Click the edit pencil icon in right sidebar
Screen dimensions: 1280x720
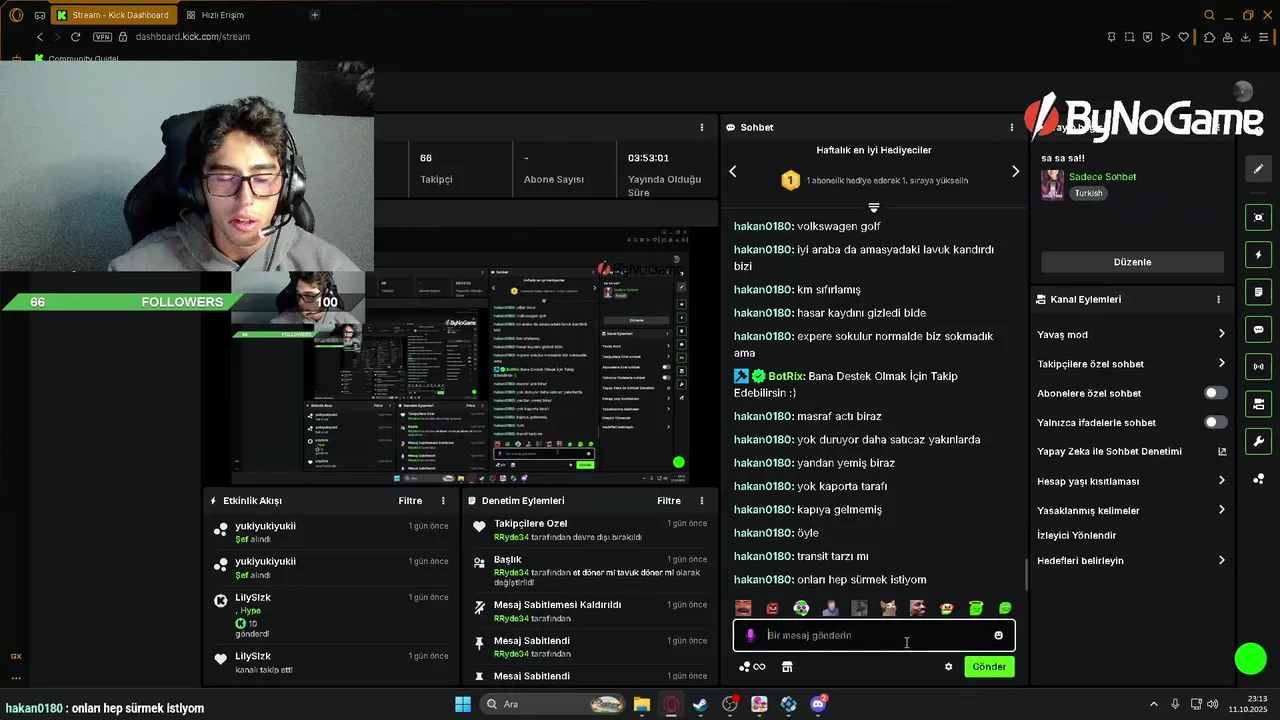pos(1258,169)
